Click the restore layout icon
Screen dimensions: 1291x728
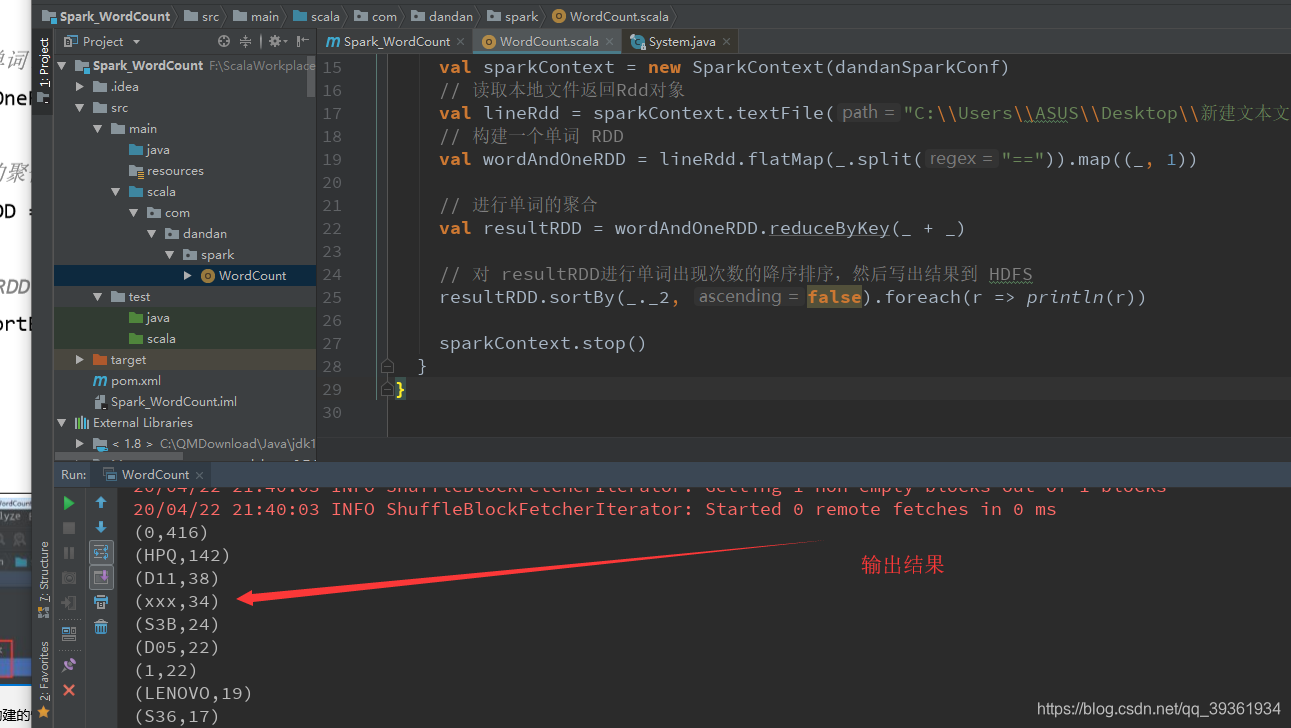(69, 633)
